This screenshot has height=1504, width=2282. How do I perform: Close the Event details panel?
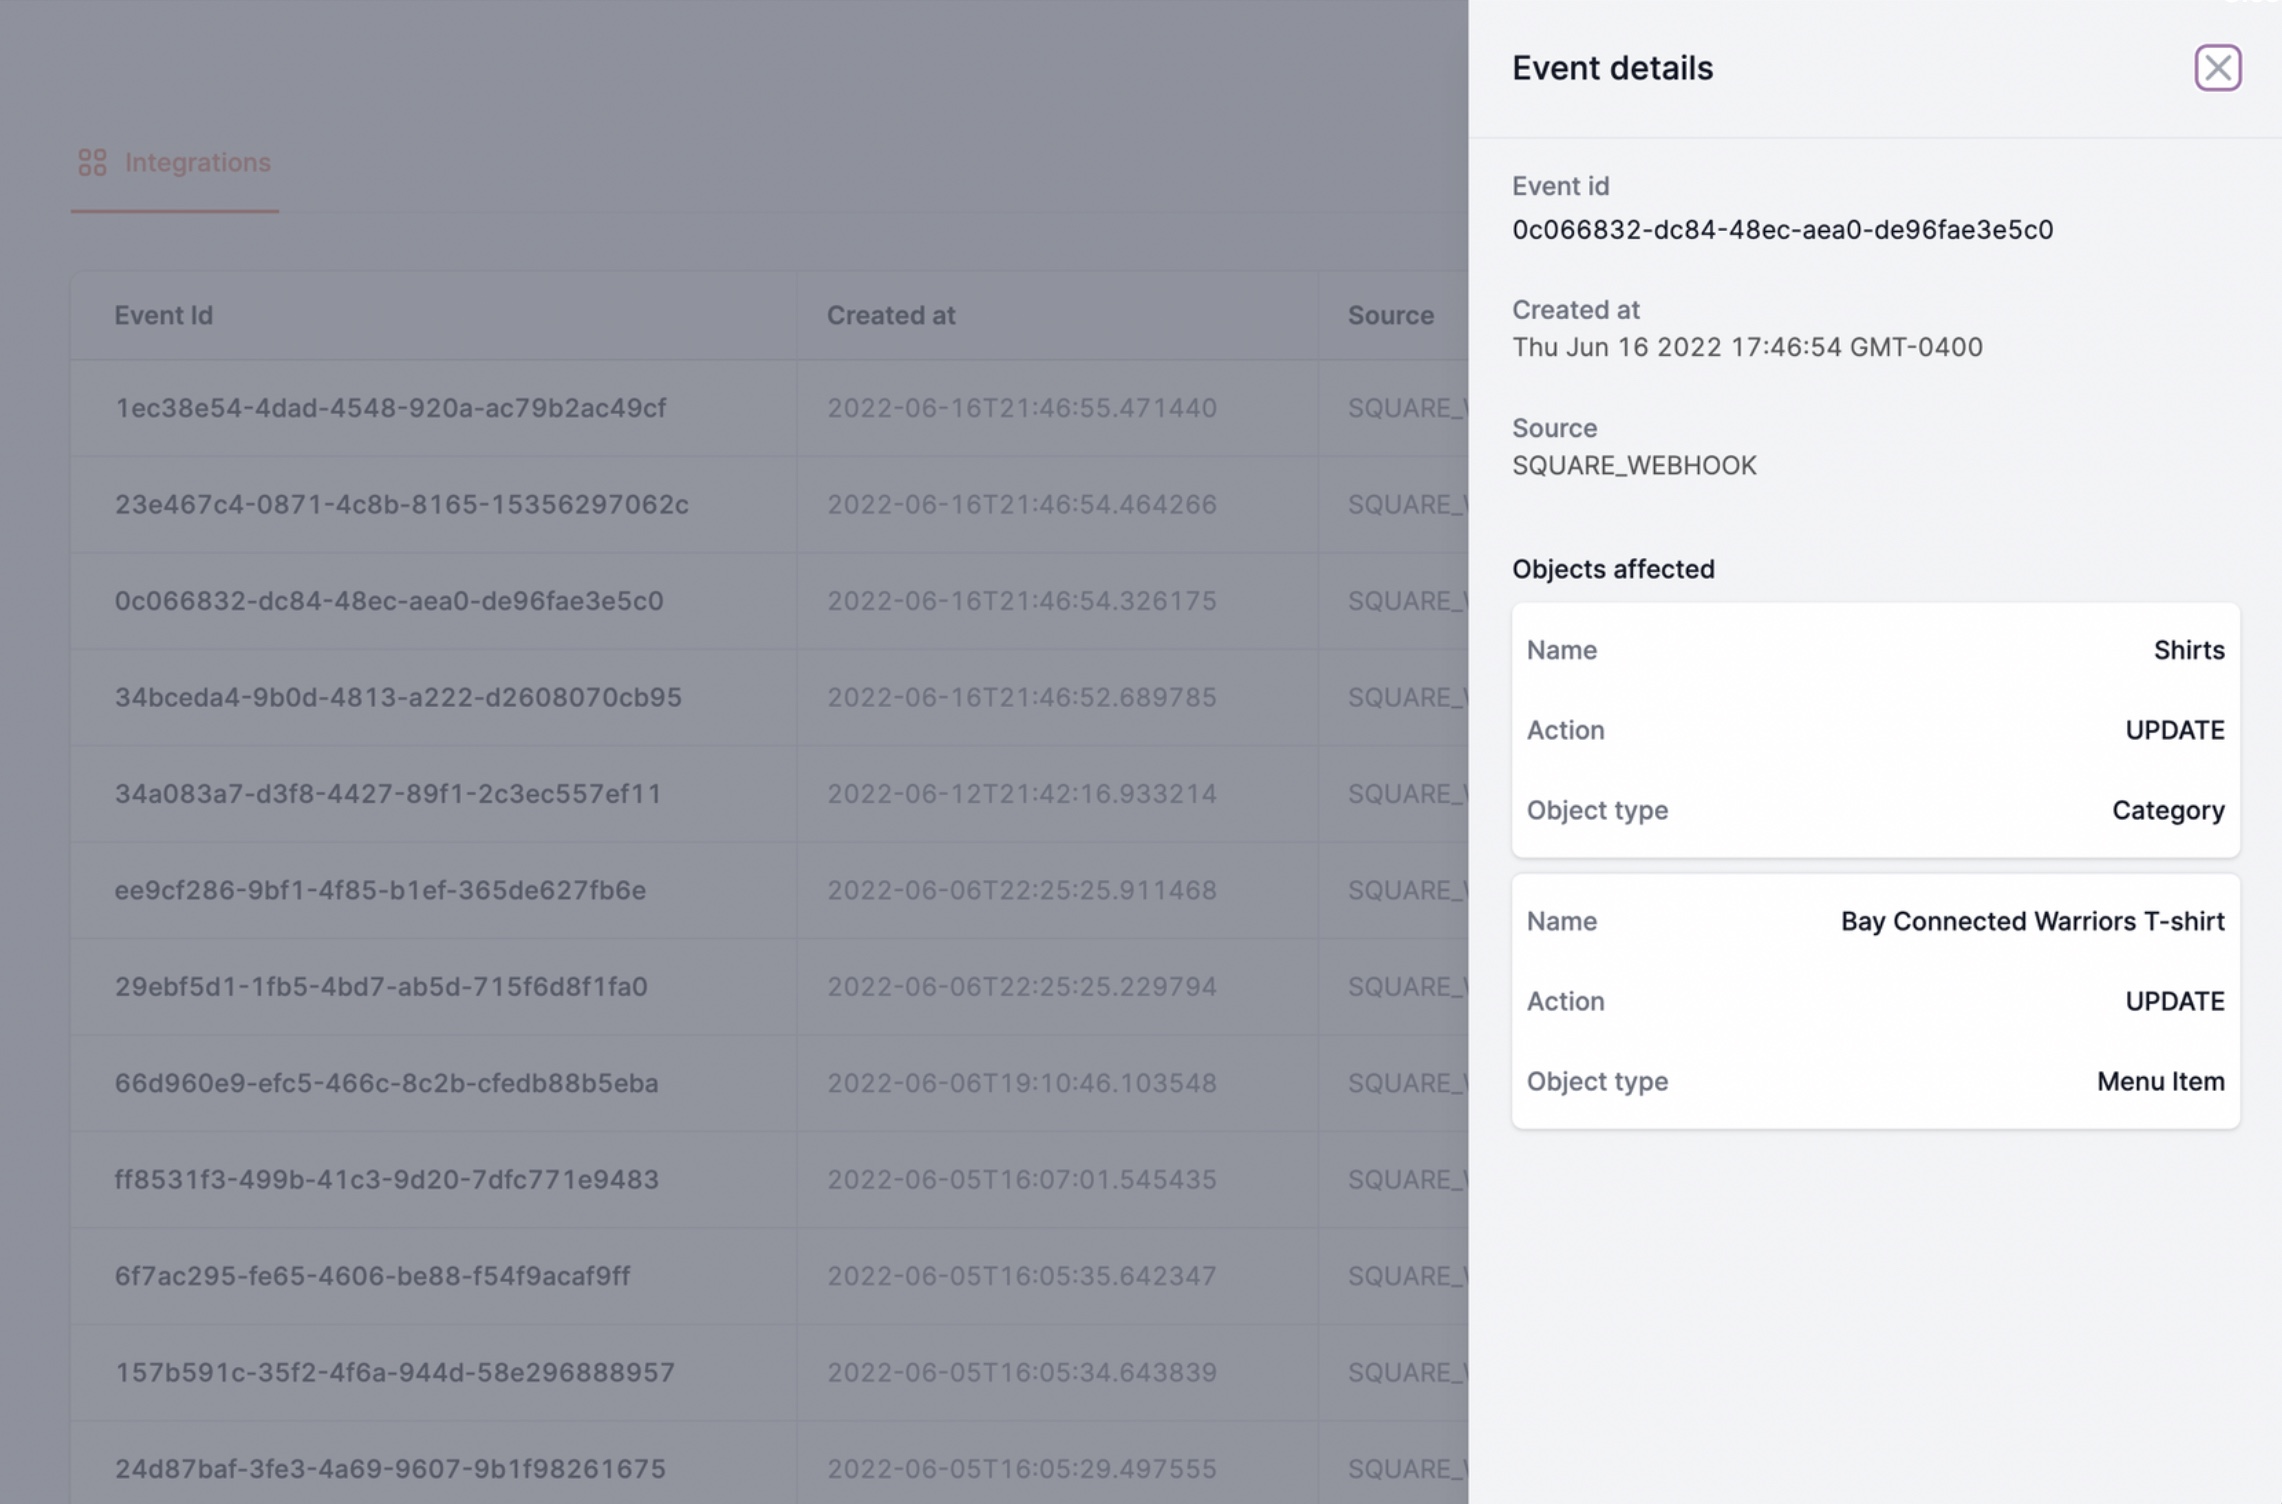(2217, 68)
